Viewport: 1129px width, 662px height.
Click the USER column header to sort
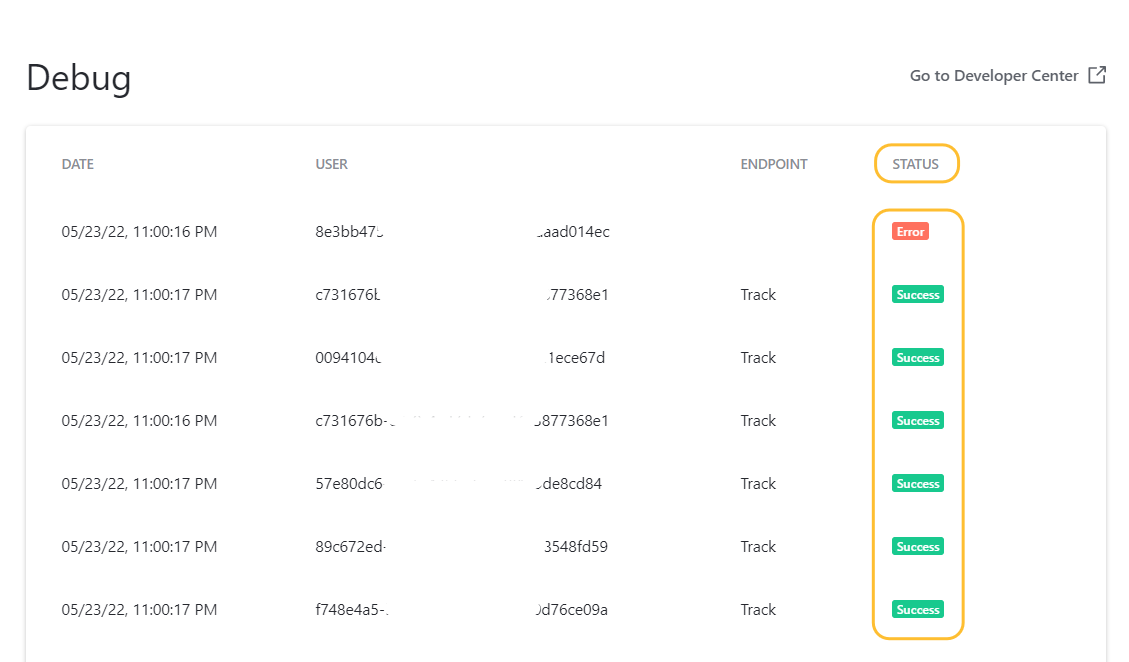[331, 164]
